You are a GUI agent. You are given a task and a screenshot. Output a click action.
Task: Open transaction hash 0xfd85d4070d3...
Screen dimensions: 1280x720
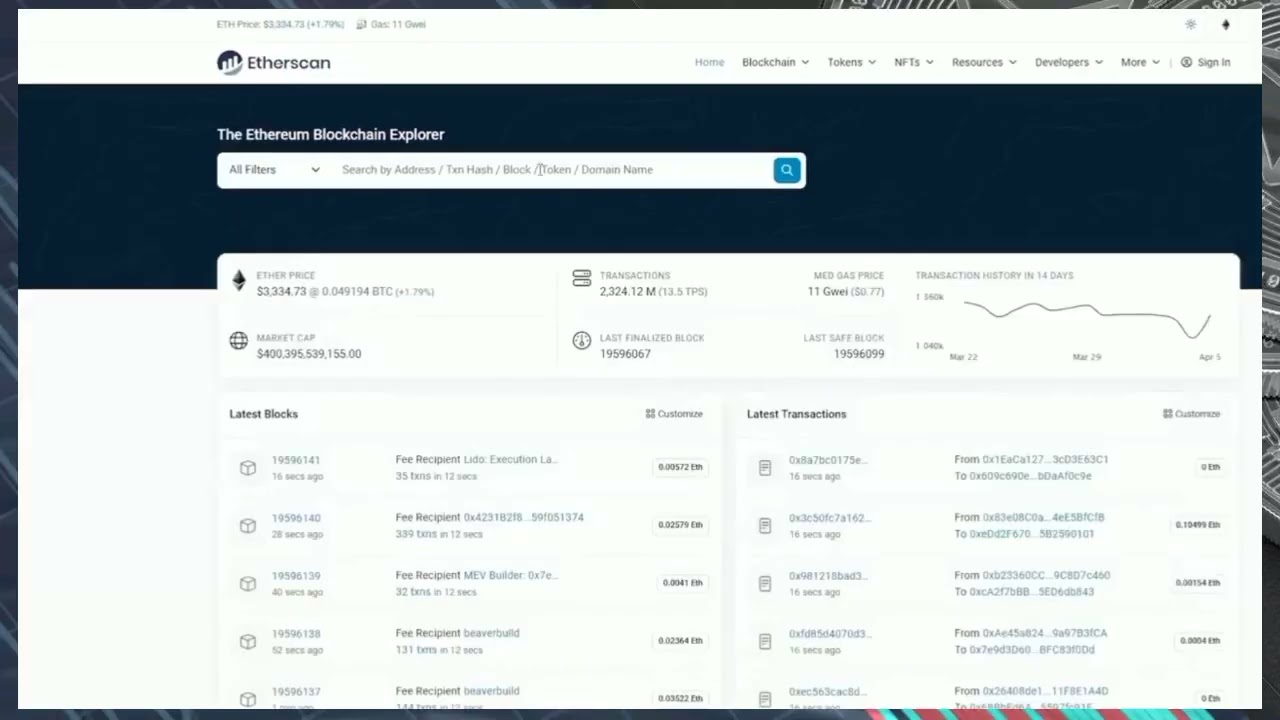pos(830,634)
